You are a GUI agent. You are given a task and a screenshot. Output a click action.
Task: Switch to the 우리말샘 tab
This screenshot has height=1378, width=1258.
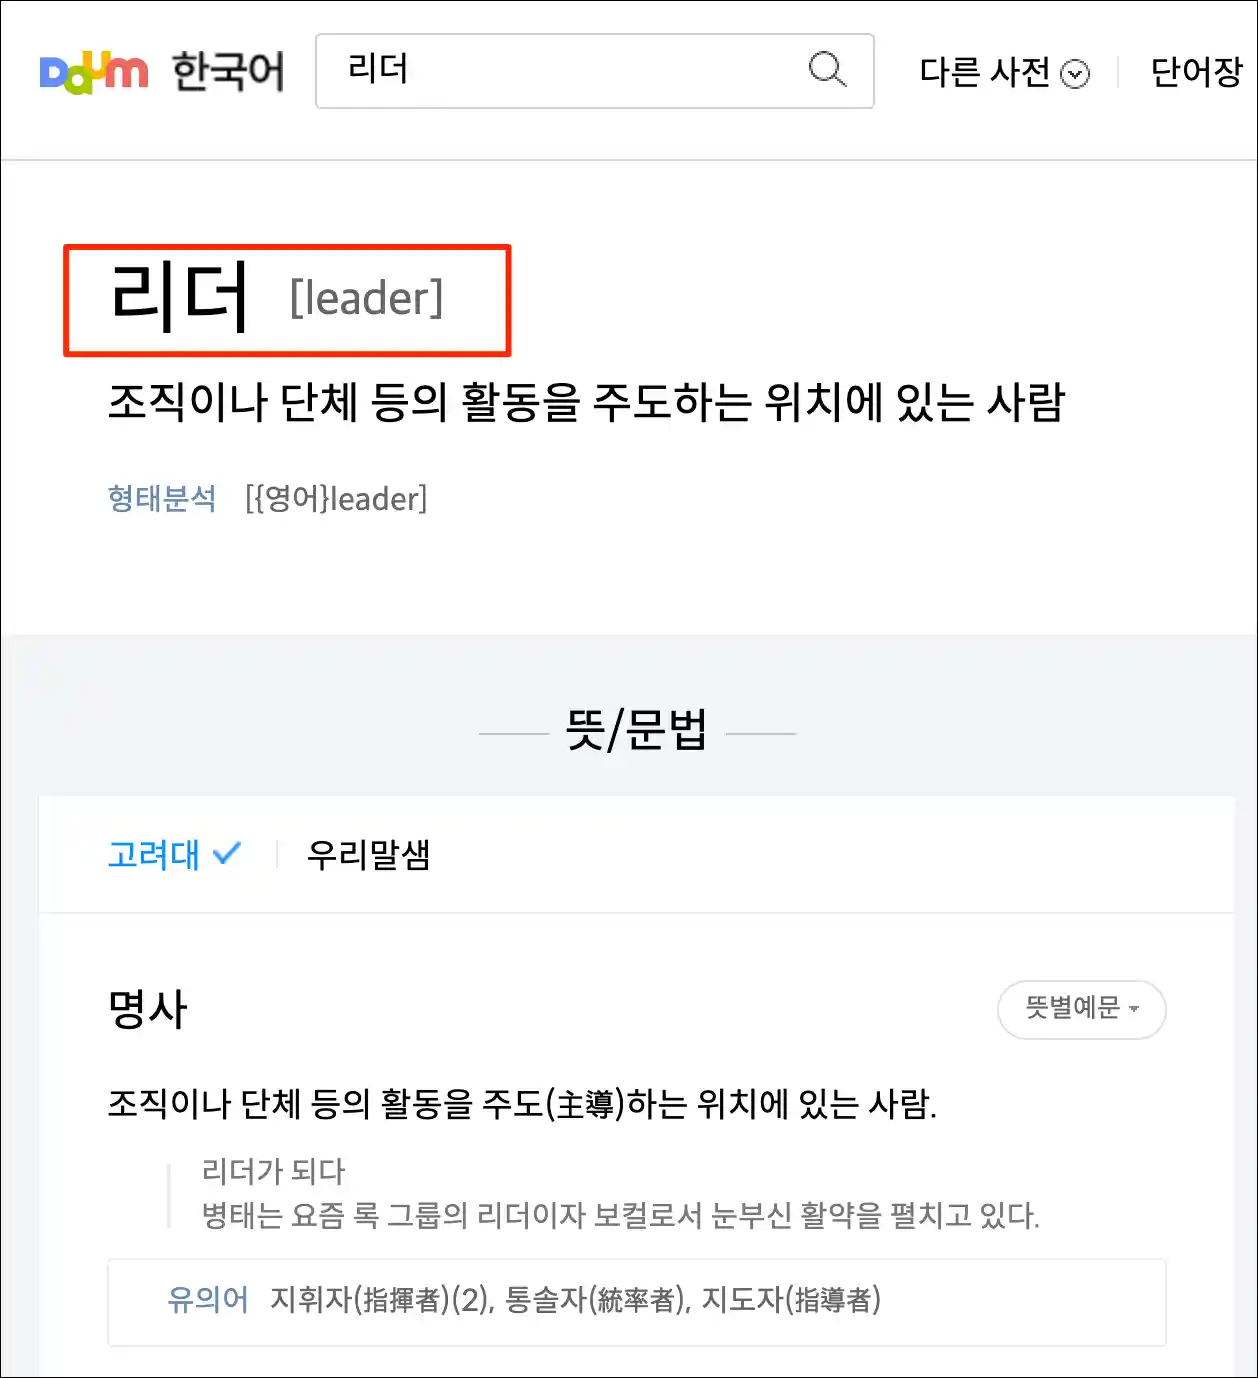click(x=368, y=854)
